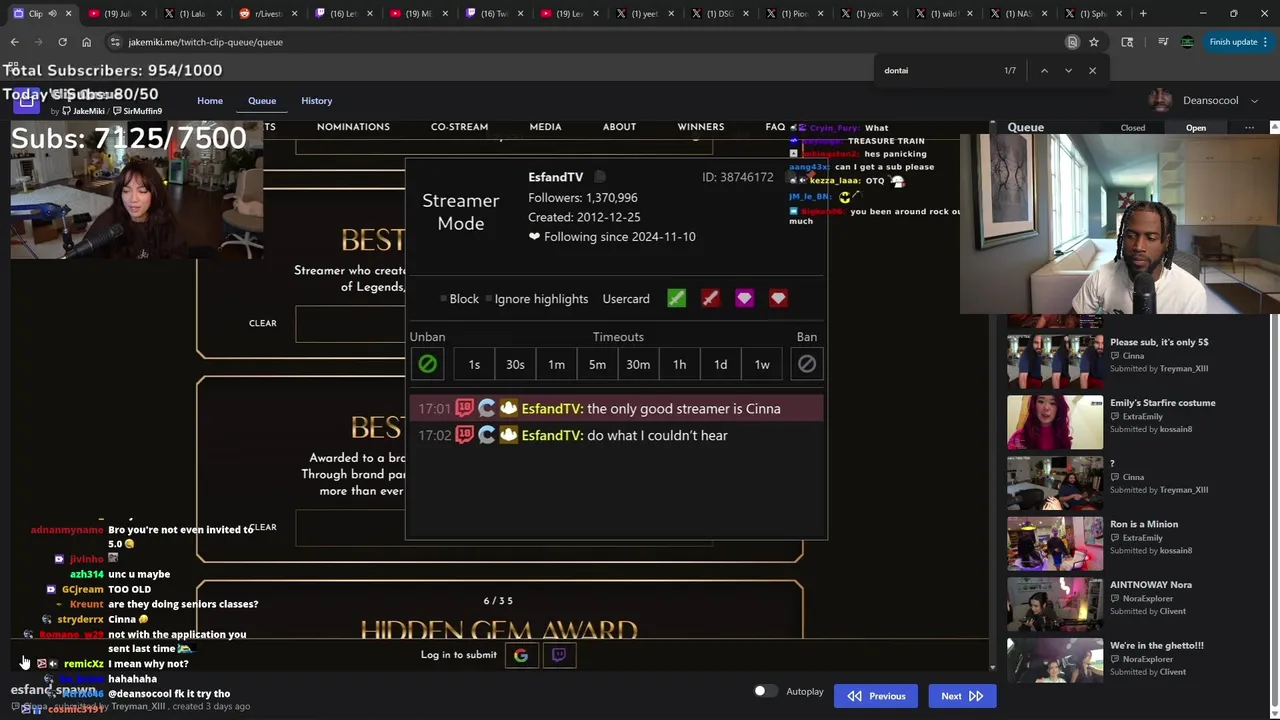
Task: Open the History nav tab
Action: [x=317, y=101]
